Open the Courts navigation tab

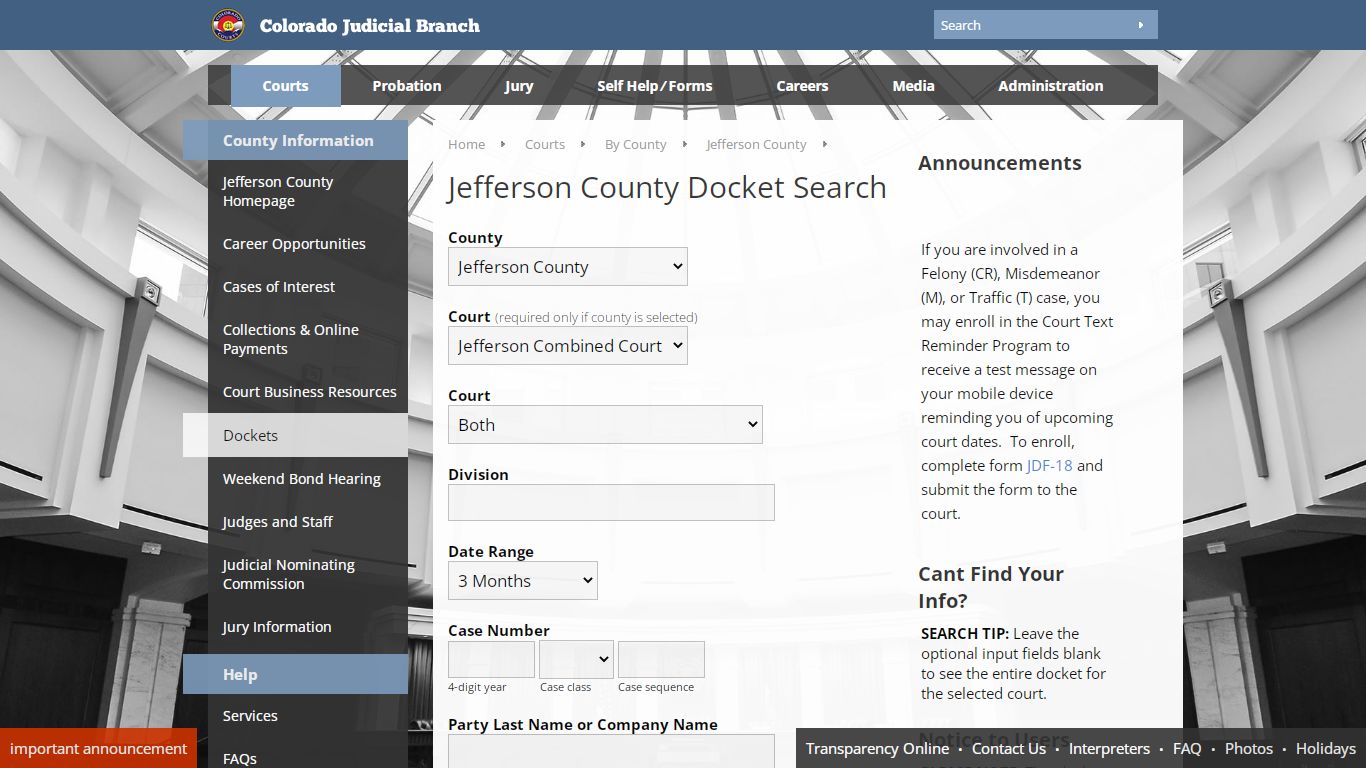285,86
